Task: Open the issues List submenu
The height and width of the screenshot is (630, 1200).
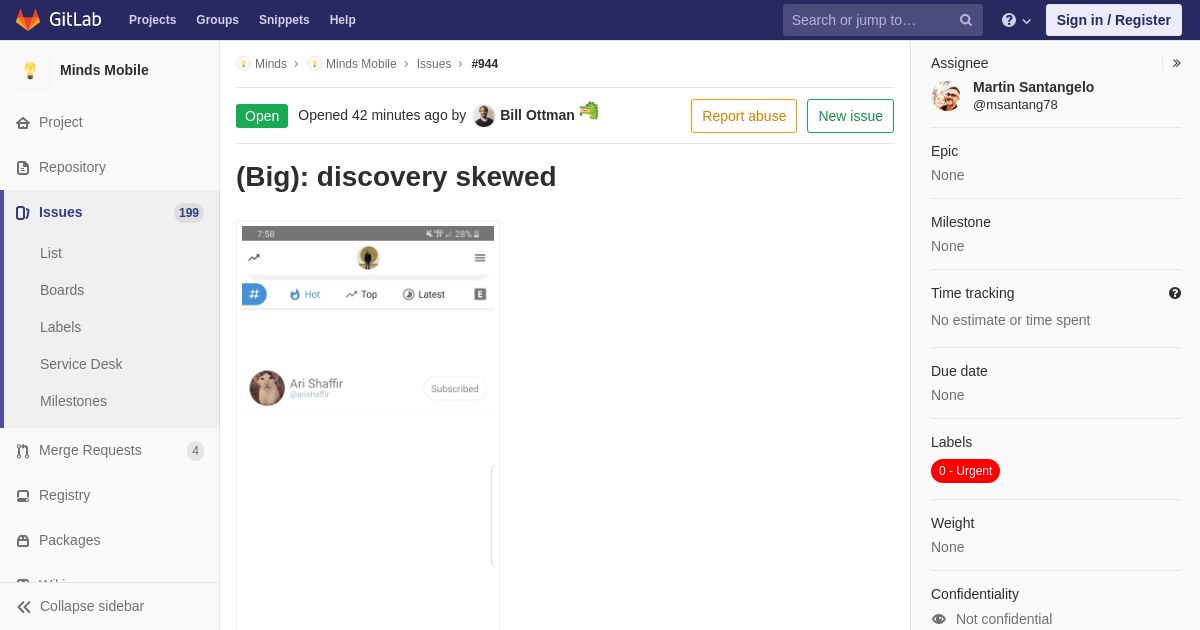Action: 51,253
